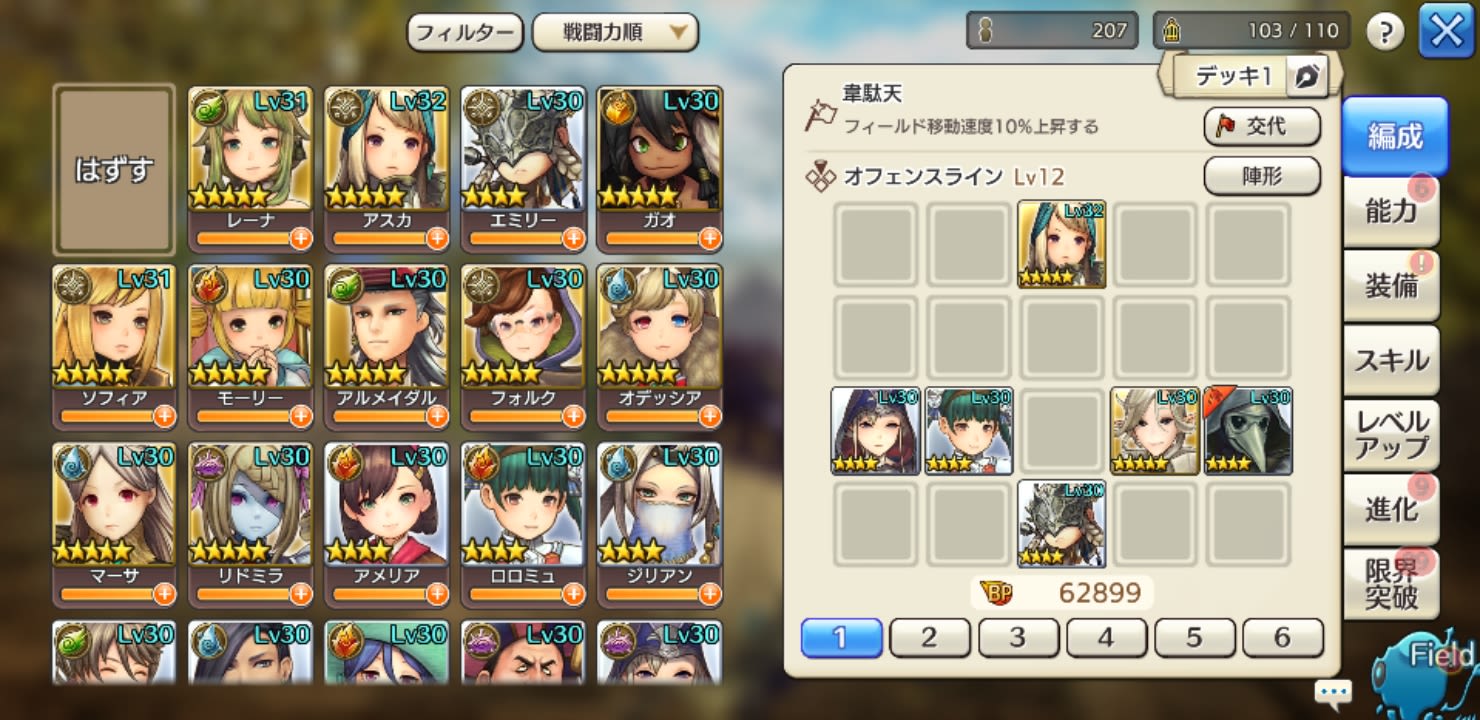Switch to the スキル tab
1480x720 pixels.
pos(1391,360)
